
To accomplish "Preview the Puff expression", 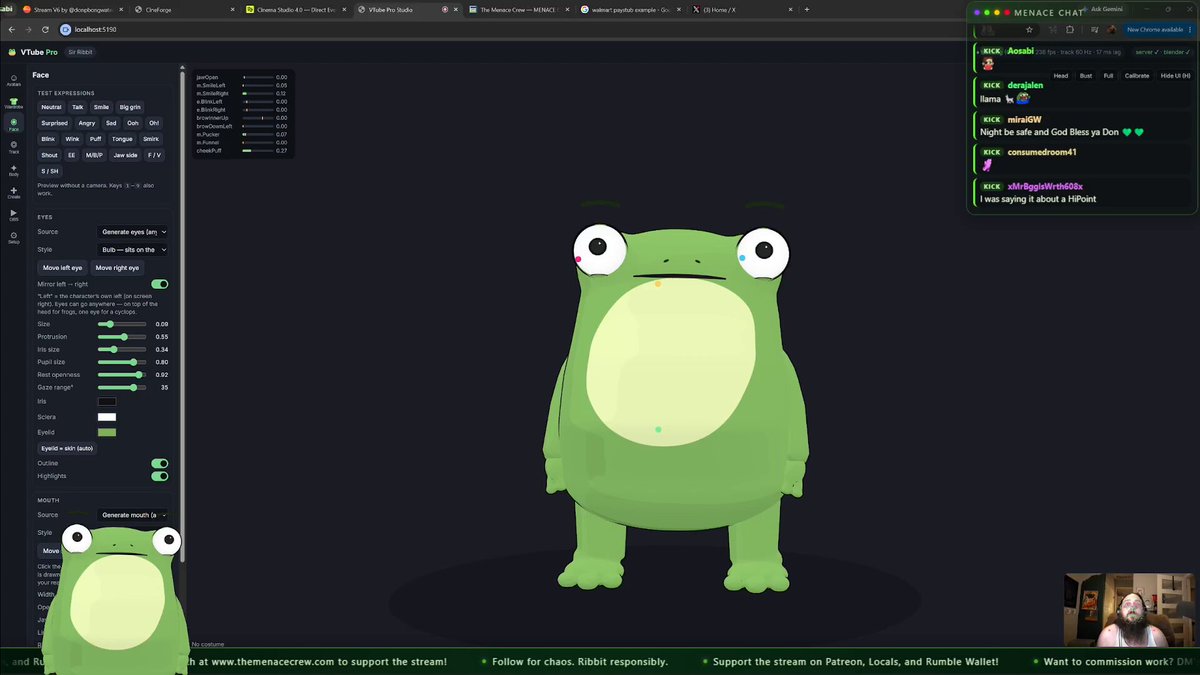I will tap(96, 139).
